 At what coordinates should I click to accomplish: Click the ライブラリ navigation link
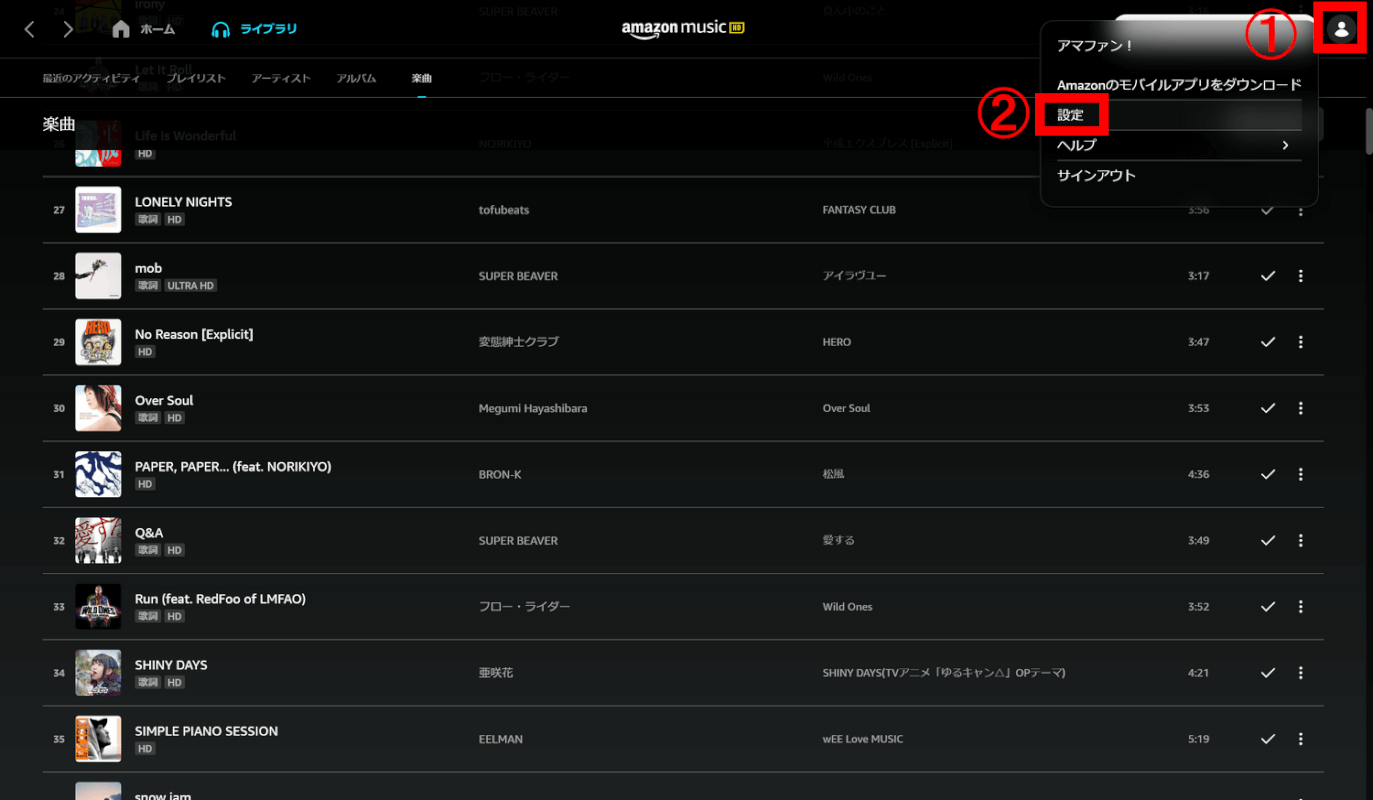(268, 29)
